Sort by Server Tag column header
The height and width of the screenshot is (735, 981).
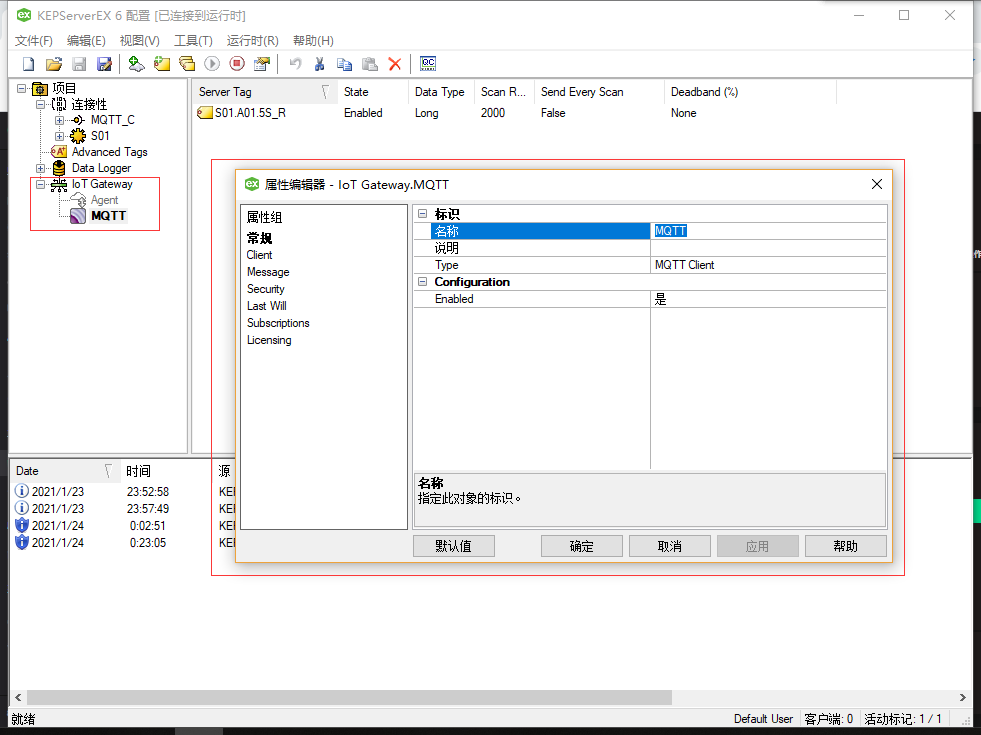(x=263, y=92)
